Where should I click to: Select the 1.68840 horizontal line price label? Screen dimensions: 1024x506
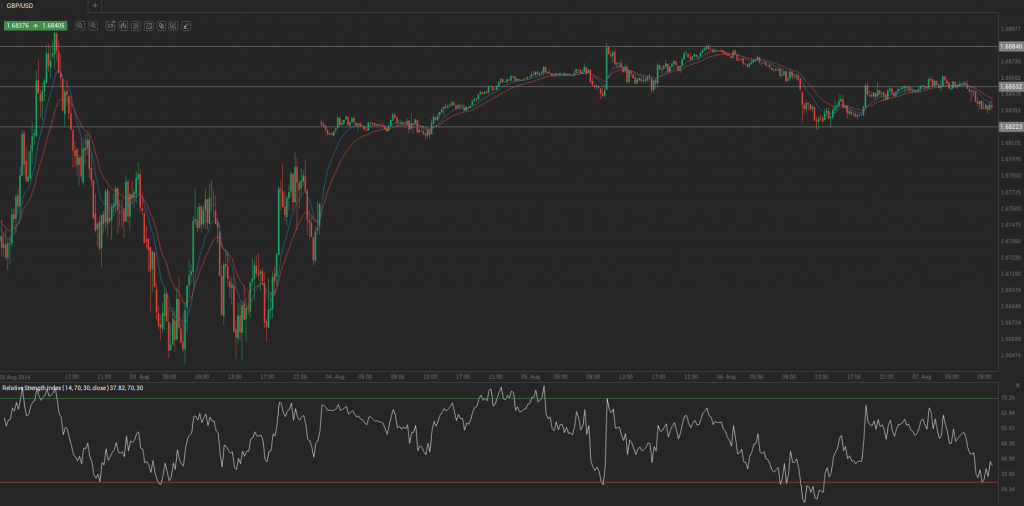(1011, 46)
